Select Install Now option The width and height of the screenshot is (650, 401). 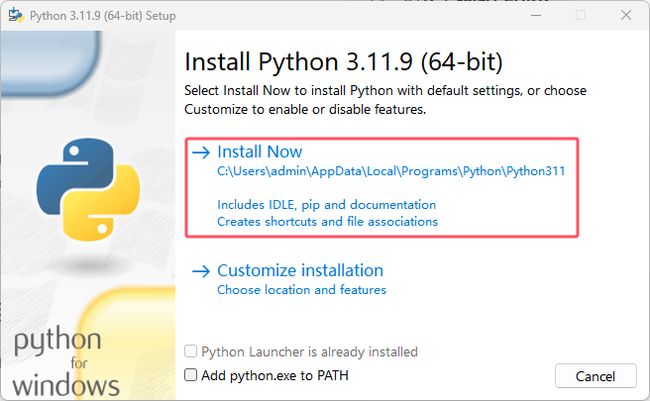click(381, 187)
